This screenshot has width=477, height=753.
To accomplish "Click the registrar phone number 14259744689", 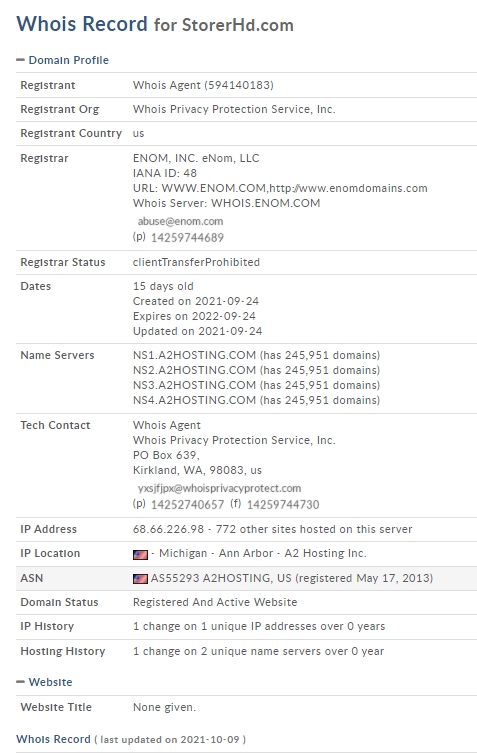I will point(187,238).
